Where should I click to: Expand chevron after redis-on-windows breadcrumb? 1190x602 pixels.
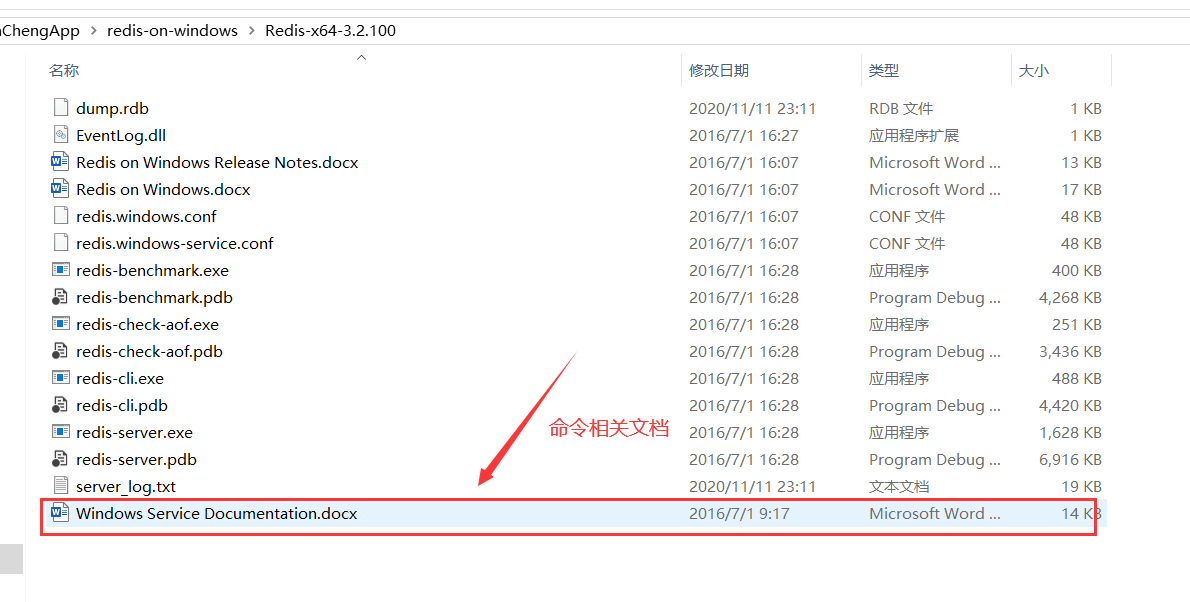251,31
